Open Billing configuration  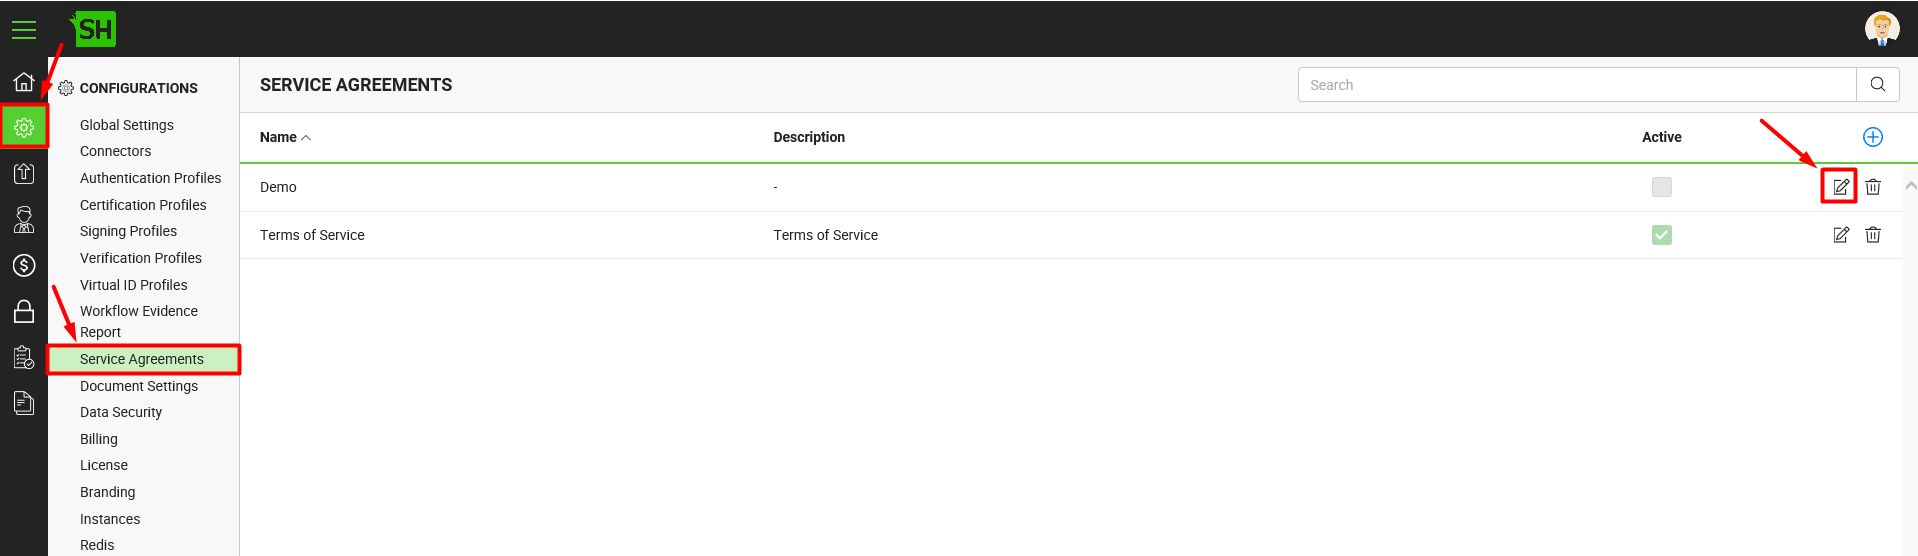tap(99, 439)
